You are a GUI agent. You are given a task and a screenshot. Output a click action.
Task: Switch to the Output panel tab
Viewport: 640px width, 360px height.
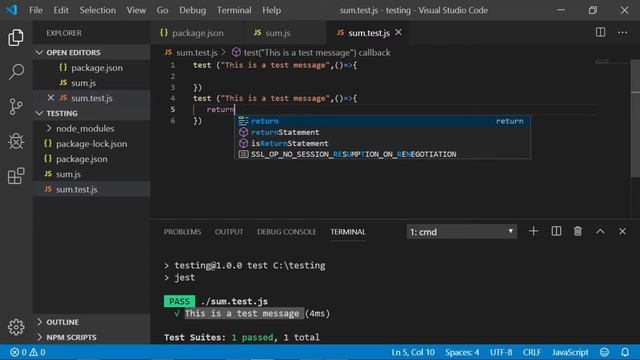coord(229,232)
